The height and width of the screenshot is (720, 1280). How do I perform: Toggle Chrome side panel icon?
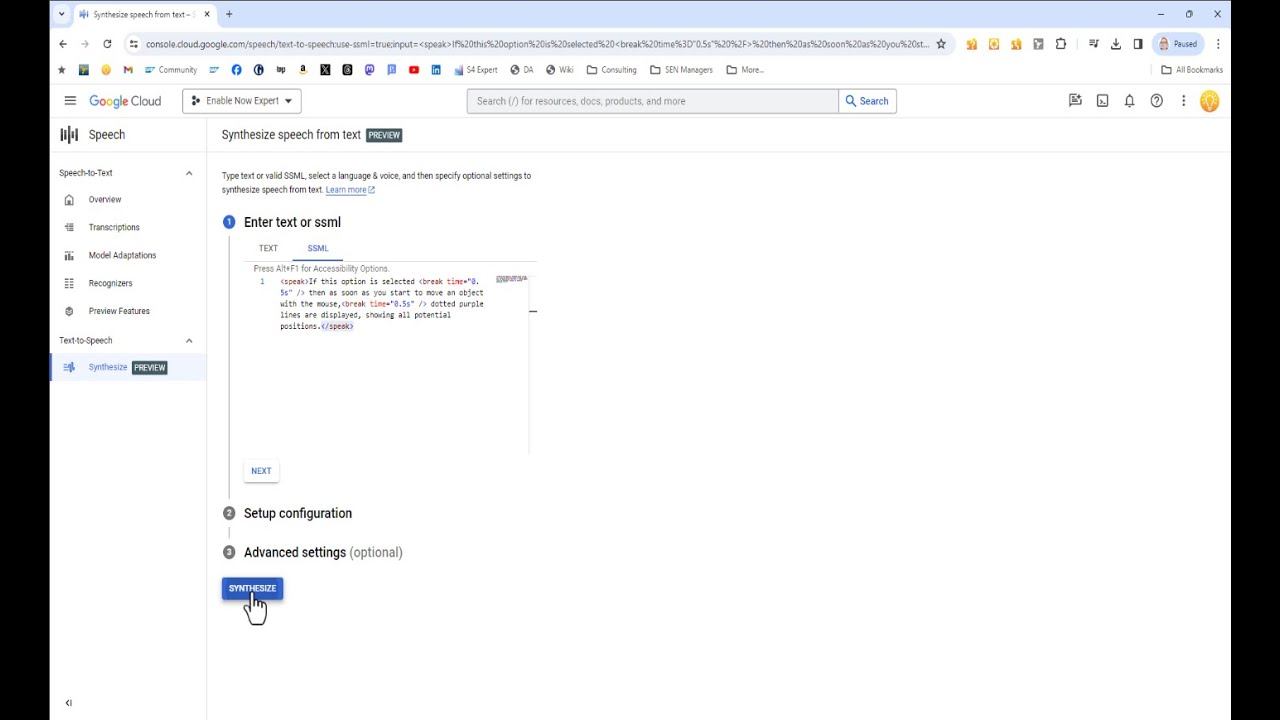[x=1138, y=44]
